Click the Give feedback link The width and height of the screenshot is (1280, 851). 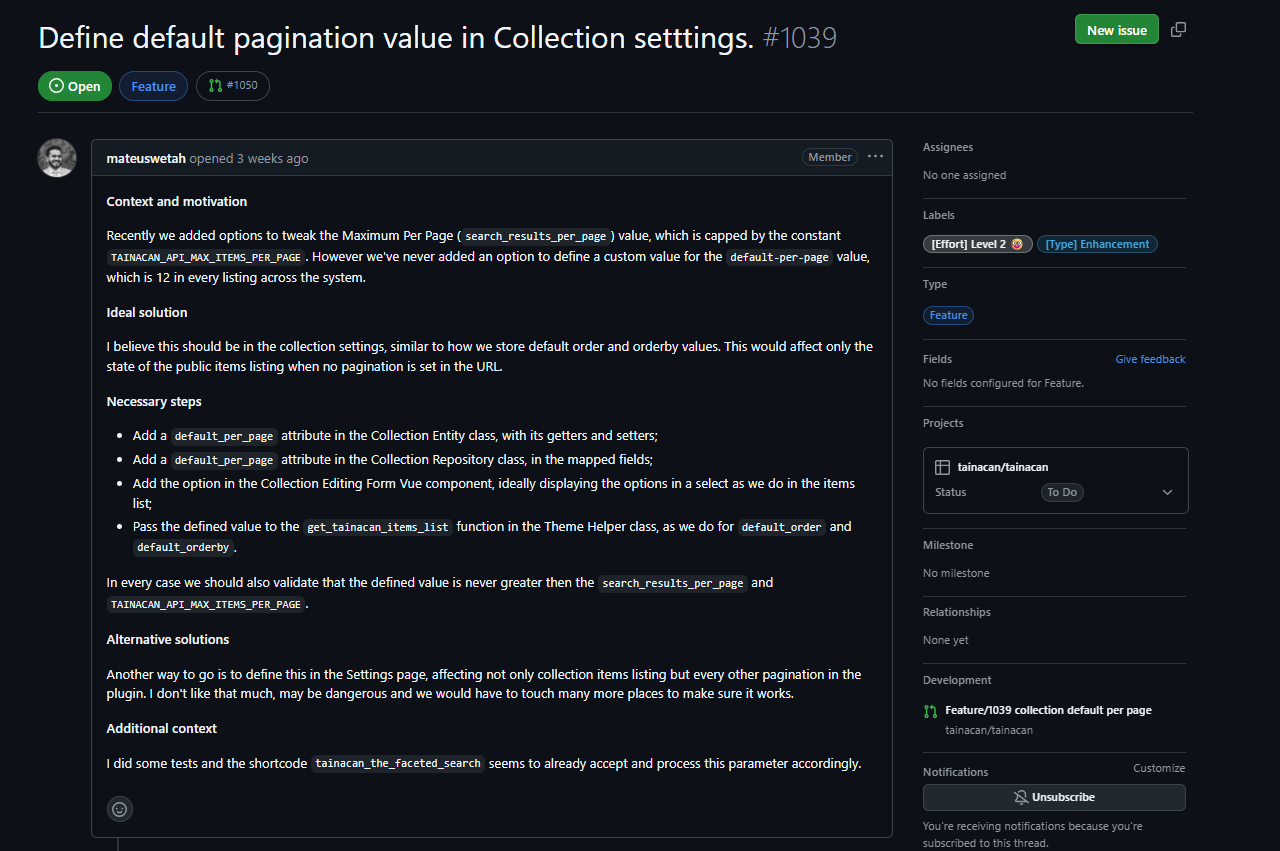[1150, 359]
